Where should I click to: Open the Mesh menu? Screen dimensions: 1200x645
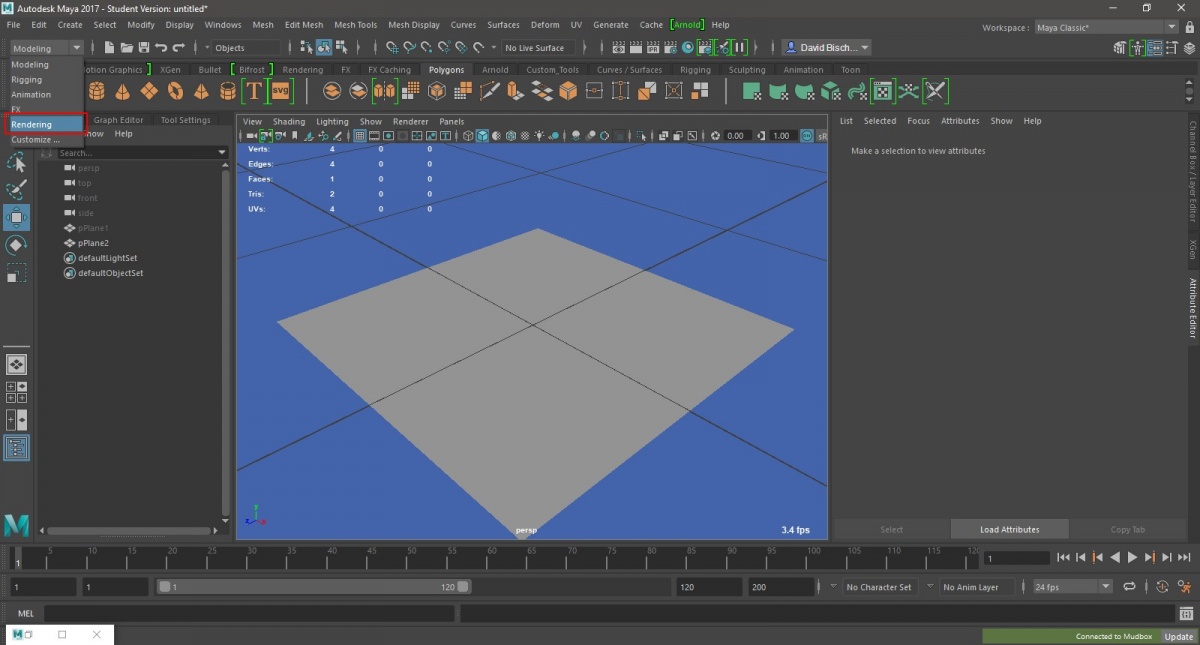263,25
